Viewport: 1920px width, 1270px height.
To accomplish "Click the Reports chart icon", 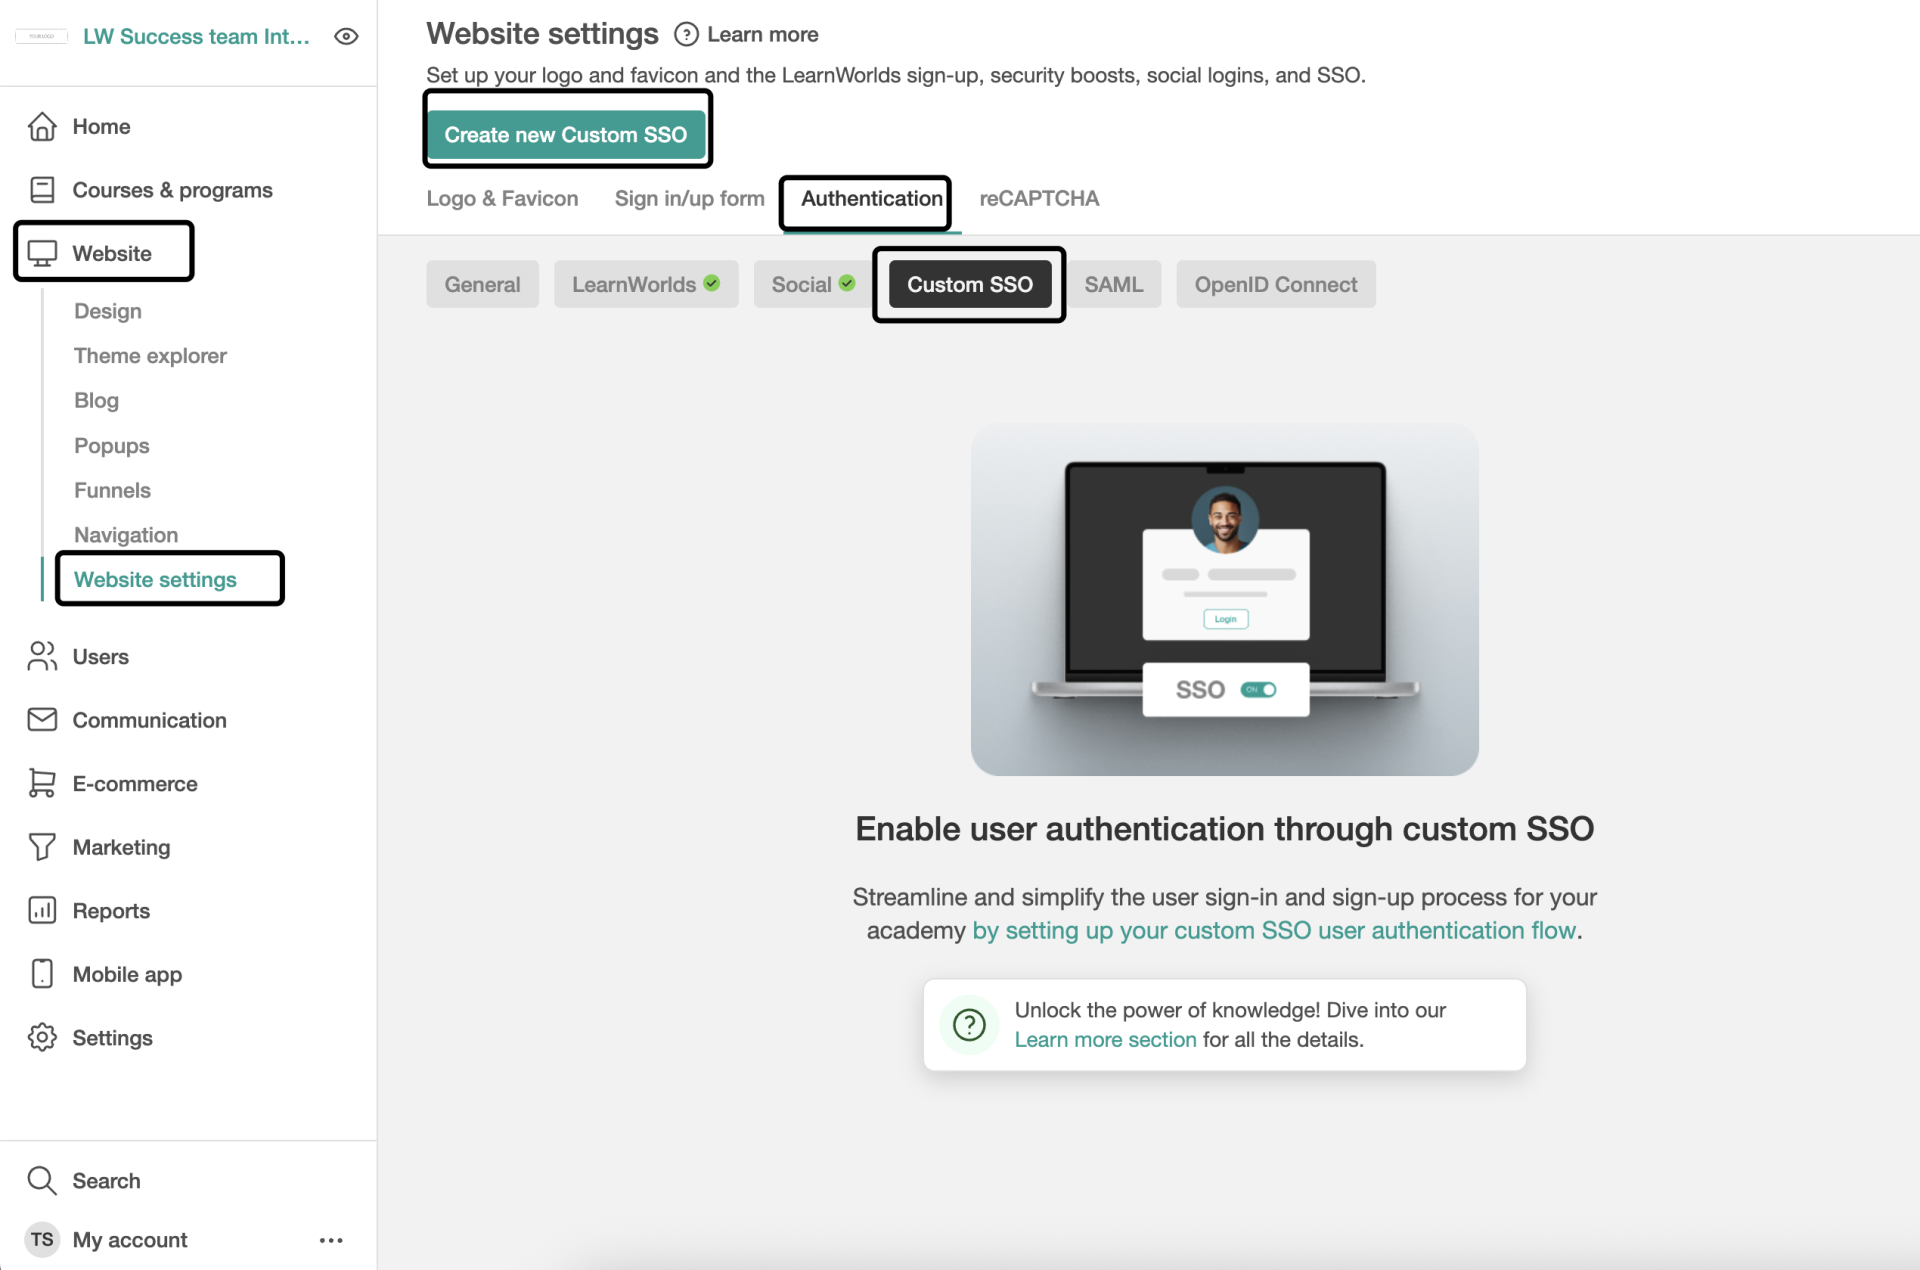I will 42,911.
